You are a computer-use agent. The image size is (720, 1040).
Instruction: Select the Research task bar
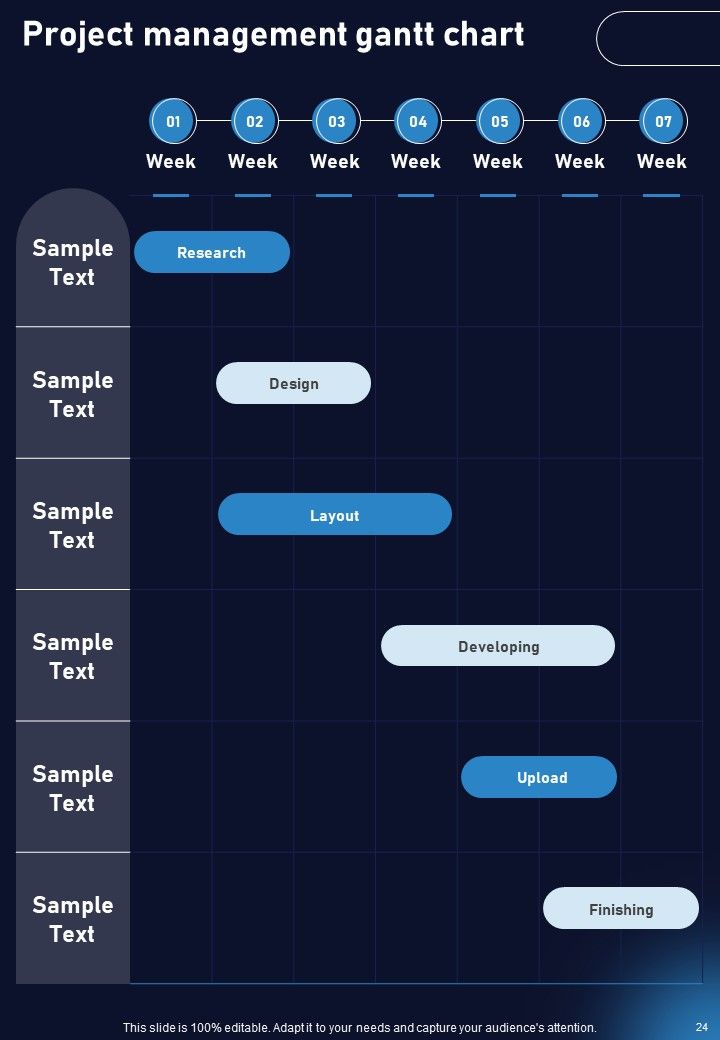[x=212, y=252]
